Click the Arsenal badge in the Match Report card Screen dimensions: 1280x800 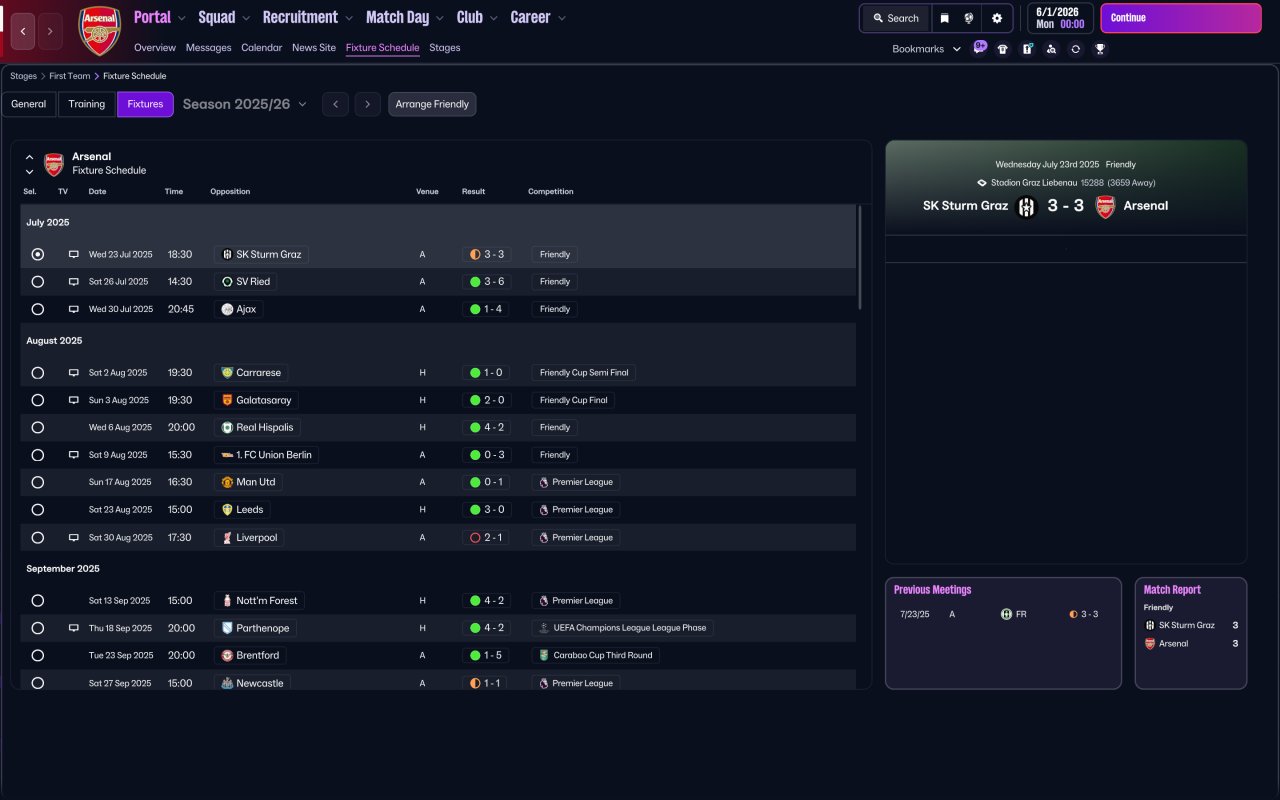point(1149,644)
